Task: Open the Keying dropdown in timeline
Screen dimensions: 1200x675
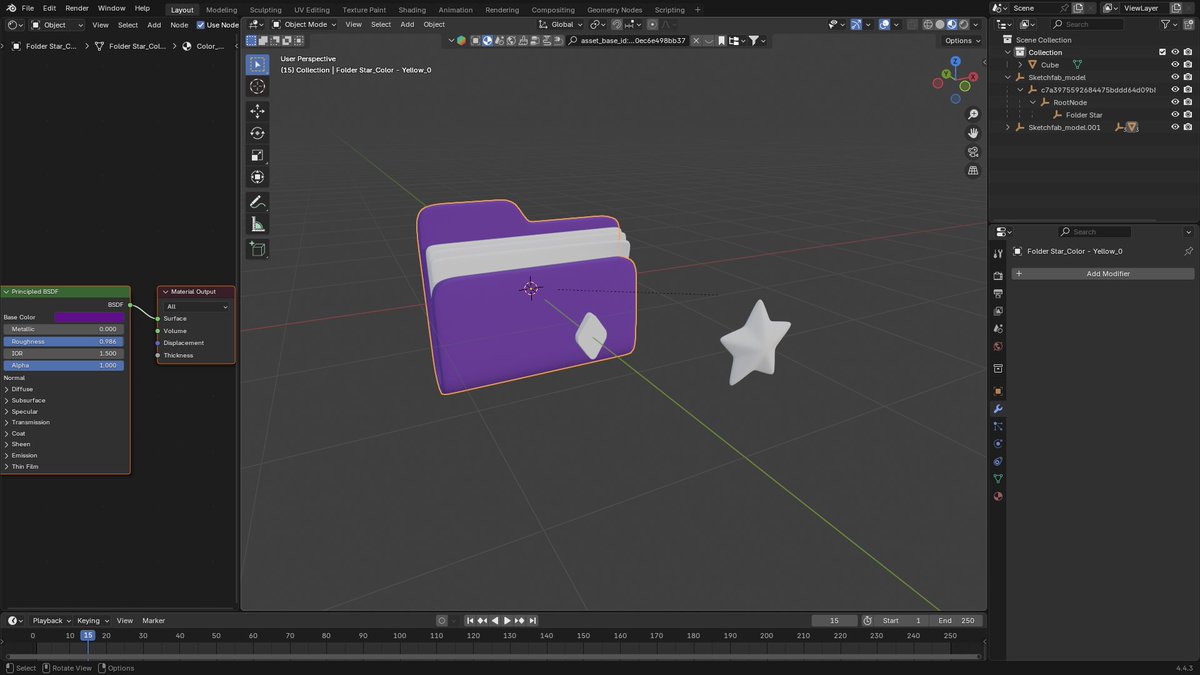Action: click(92, 621)
